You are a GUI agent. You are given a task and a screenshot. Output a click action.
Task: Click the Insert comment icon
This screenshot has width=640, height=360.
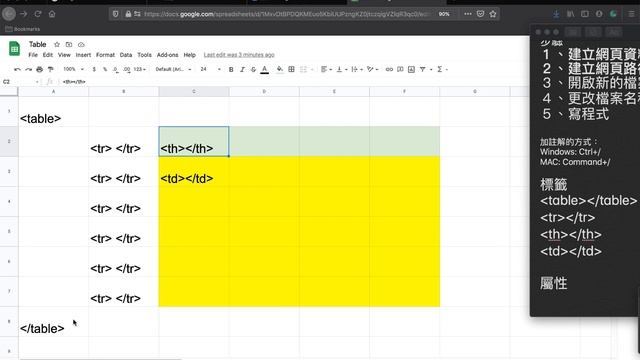[400, 69]
